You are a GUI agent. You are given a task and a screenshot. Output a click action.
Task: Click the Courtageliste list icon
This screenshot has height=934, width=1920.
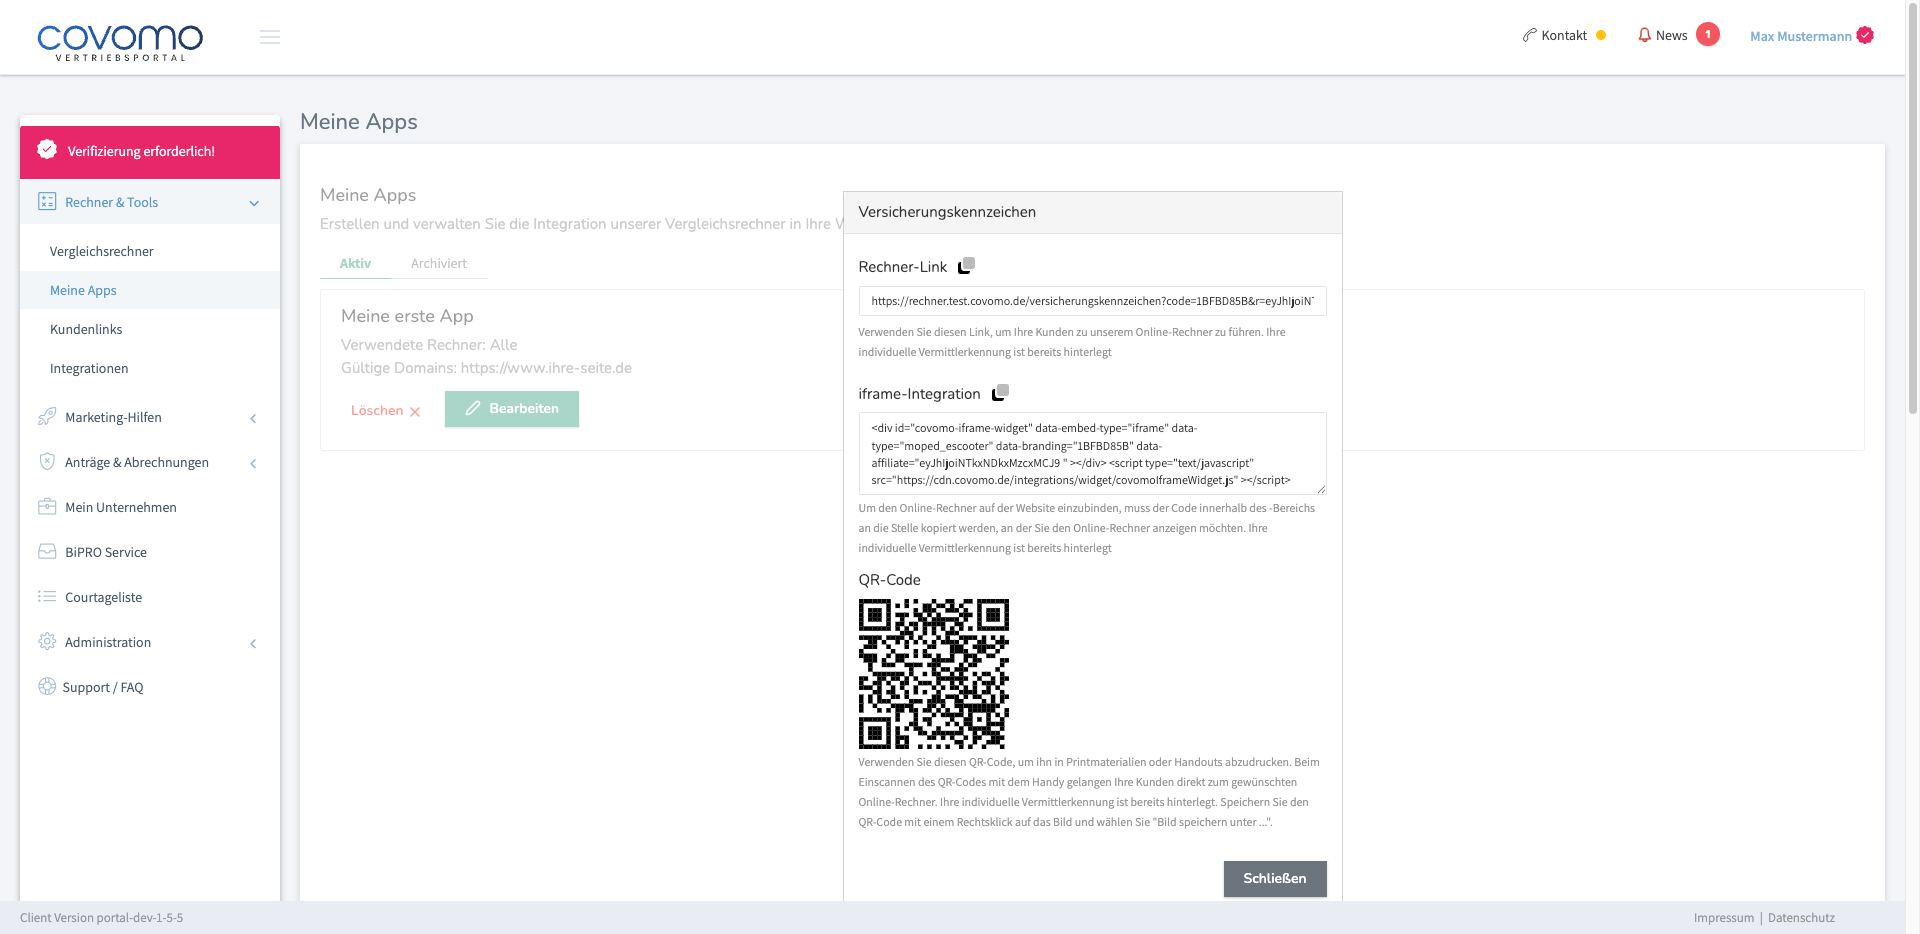[x=47, y=597]
